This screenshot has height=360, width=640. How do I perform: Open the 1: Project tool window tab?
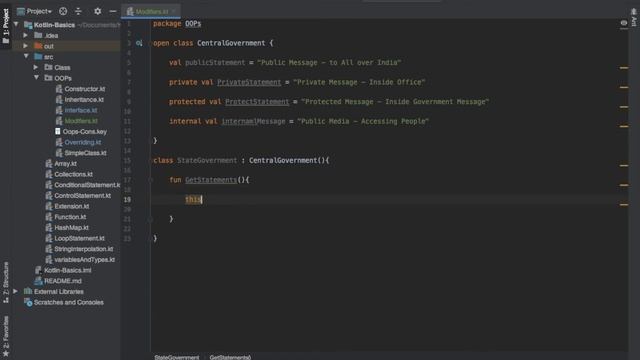click(6, 25)
